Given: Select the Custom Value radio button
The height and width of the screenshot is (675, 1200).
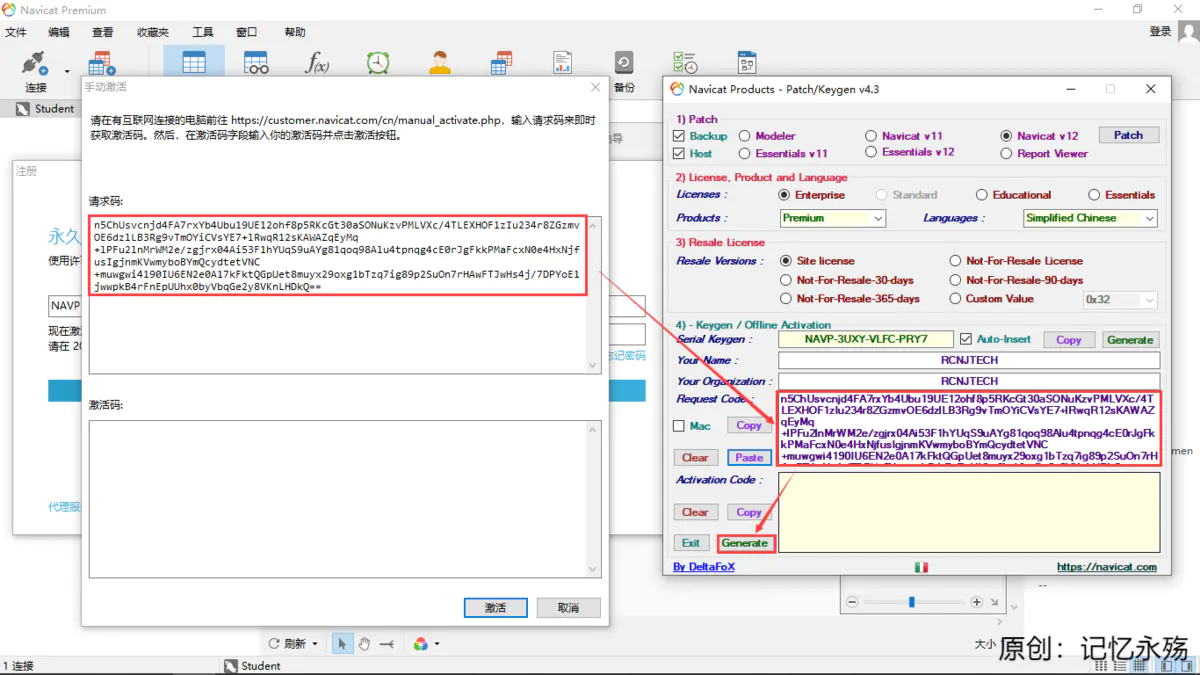Looking at the screenshot, I should 955,298.
